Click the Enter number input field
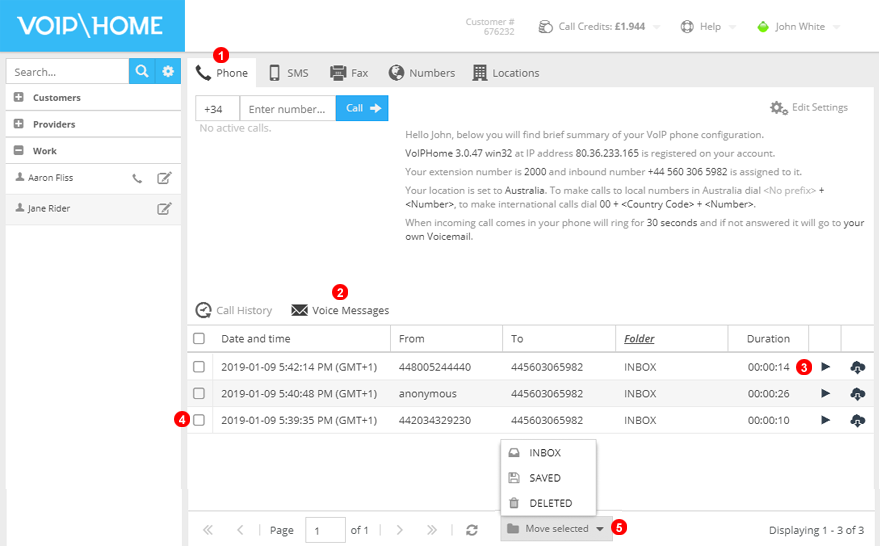The image size is (880, 546). pos(287,109)
